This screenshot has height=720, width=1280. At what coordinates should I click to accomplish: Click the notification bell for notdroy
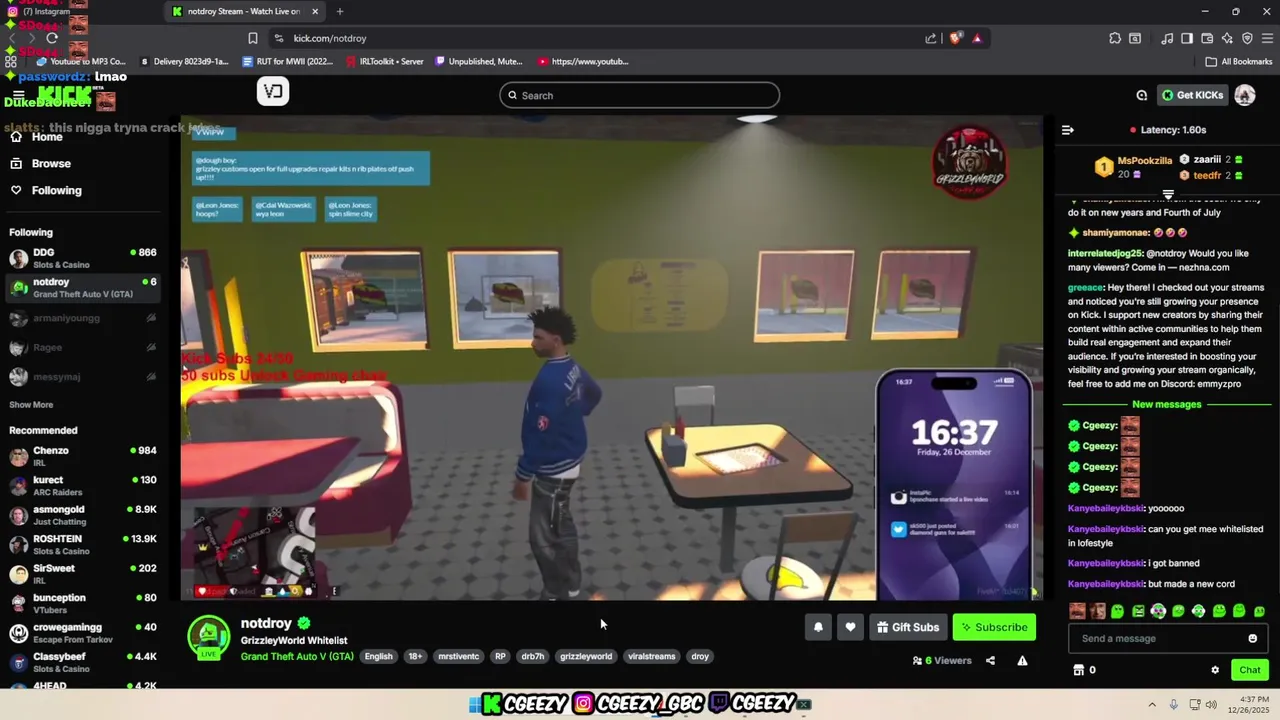(x=818, y=627)
